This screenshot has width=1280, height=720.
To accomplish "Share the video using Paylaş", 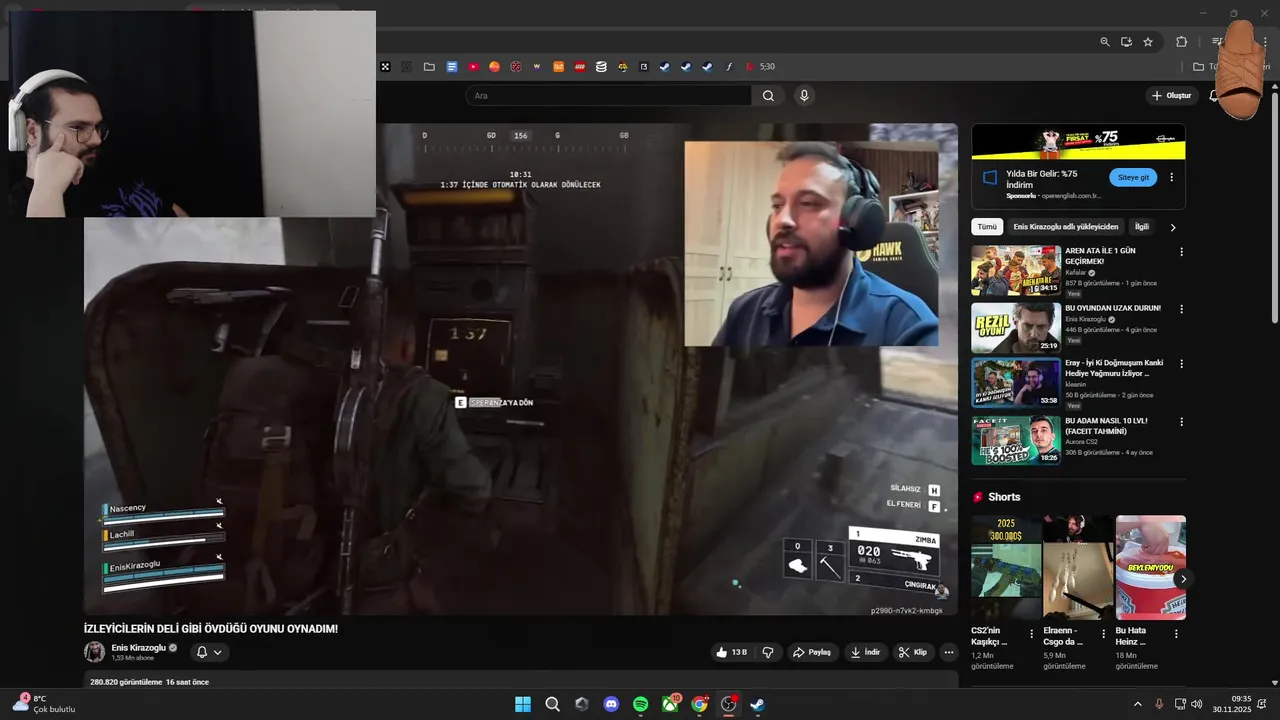I will click(812, 652).
